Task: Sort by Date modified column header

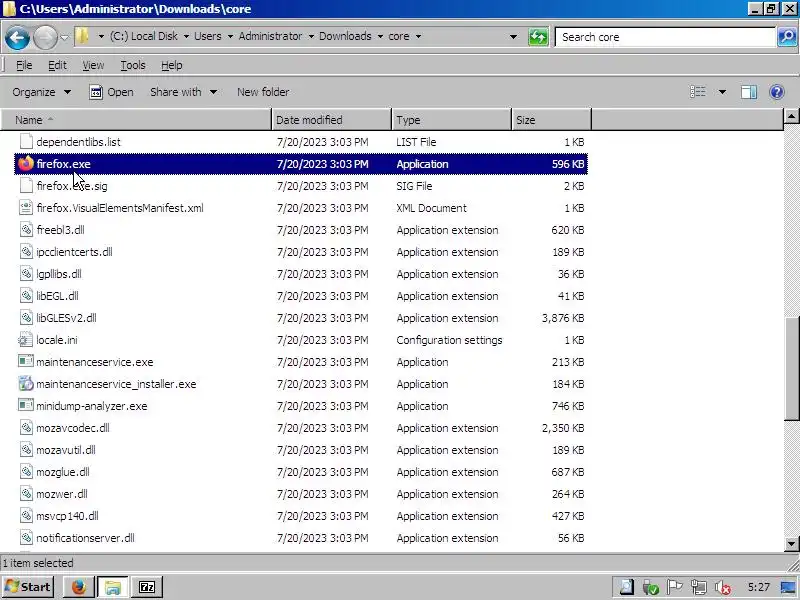Action: pos(332,120)
